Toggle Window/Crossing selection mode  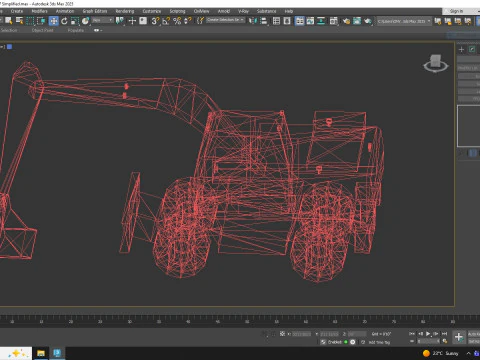pyautogui.click(x=41, y=21)
